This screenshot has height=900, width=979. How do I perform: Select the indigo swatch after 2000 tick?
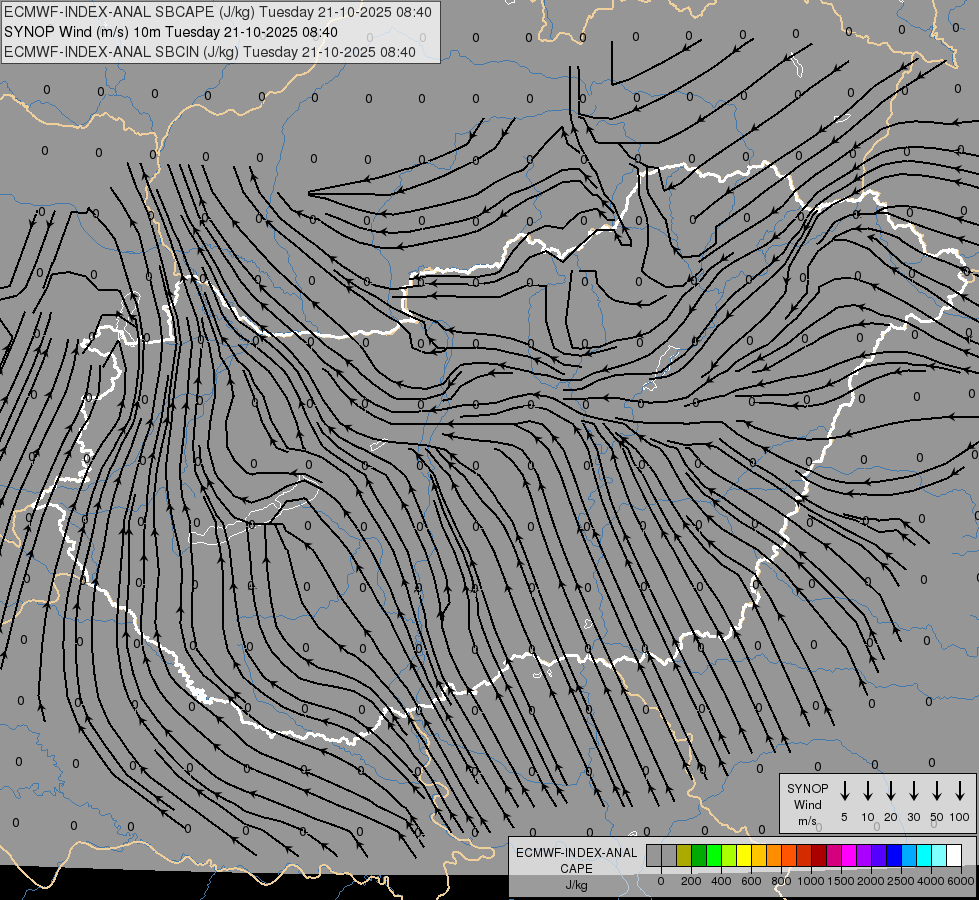(x=880, y=855)
